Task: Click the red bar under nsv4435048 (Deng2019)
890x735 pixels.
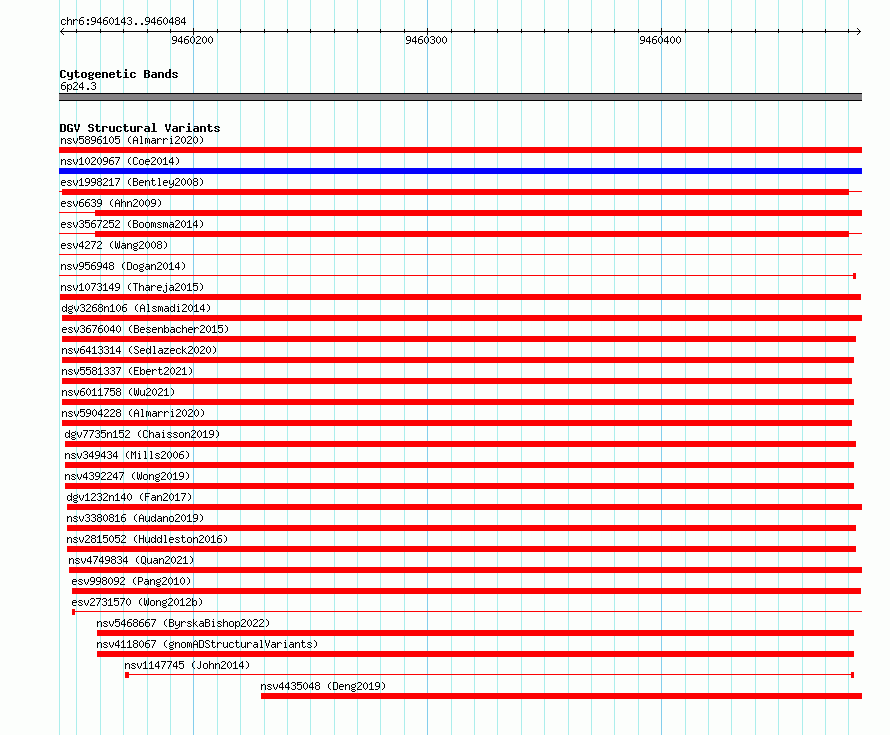Action: (561, 696)
